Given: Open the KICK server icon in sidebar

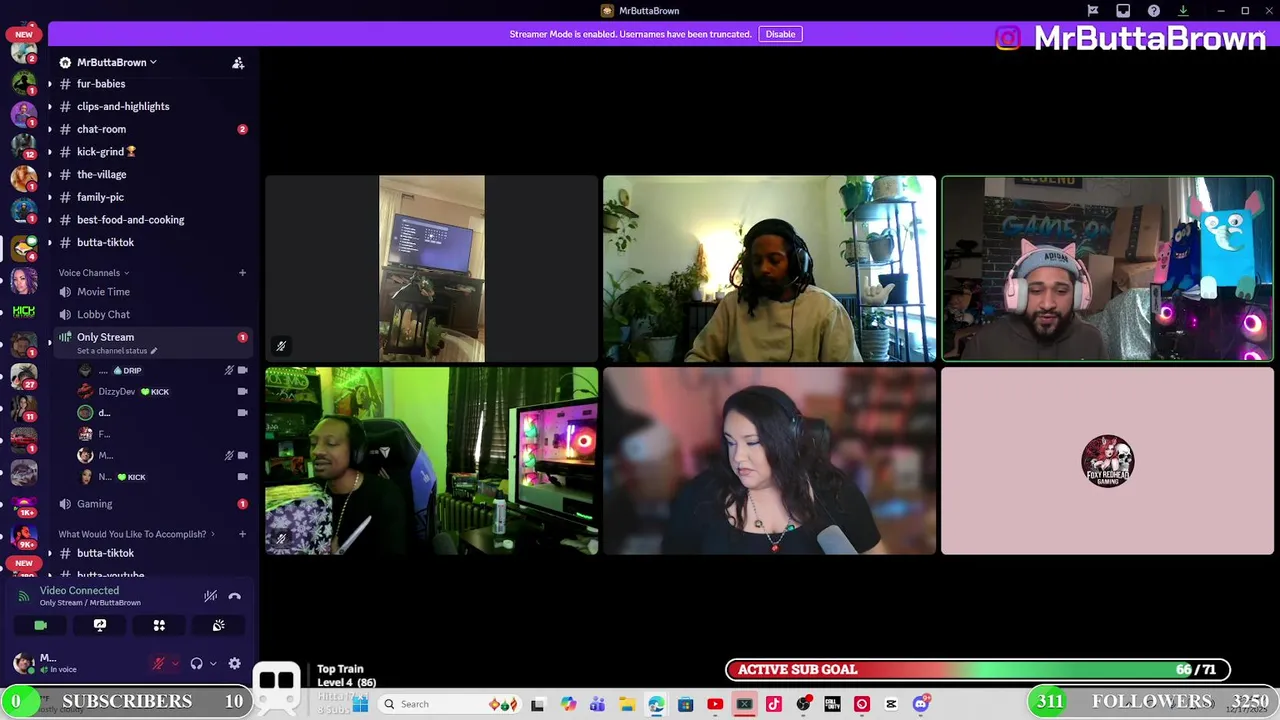Looking at the screenshot, I should (24, 312).
